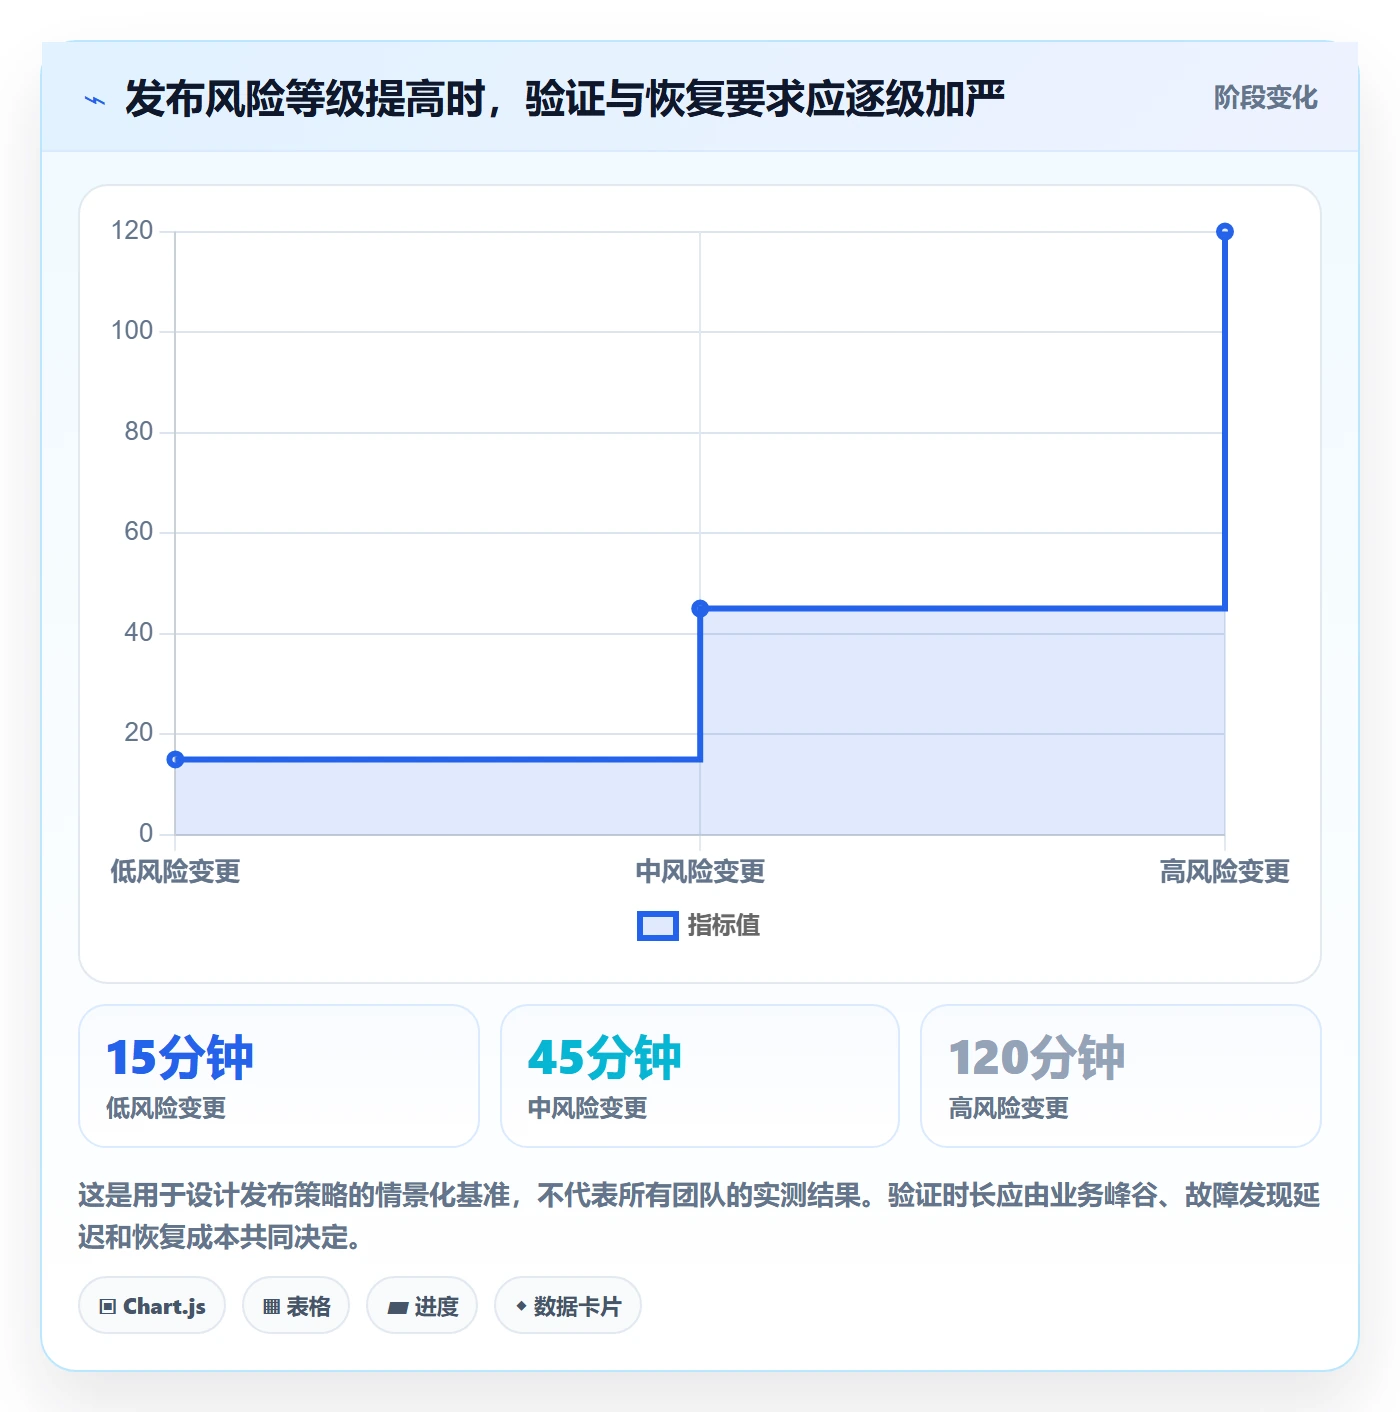Click the lightning bolt icon beside the title

pos(95,100)
